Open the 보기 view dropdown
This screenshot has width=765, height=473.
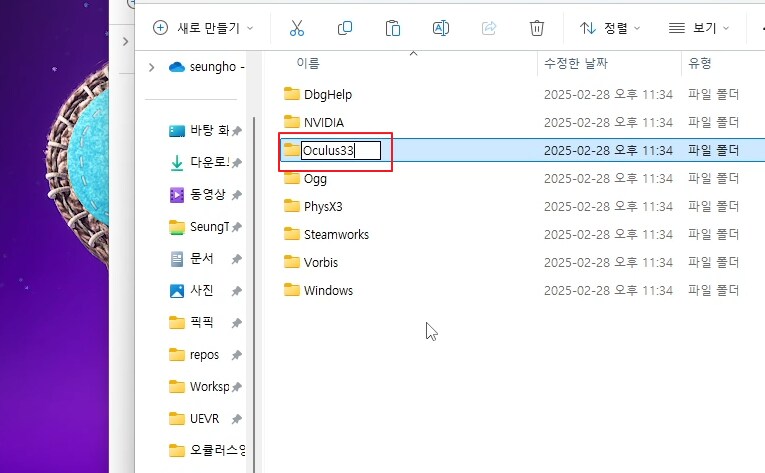(x=699, y=28)
